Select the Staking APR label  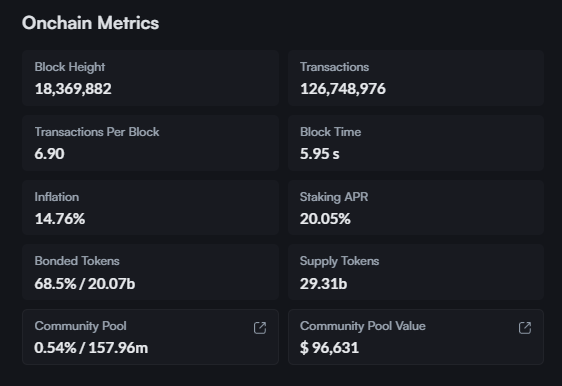[x=334, y=197]
